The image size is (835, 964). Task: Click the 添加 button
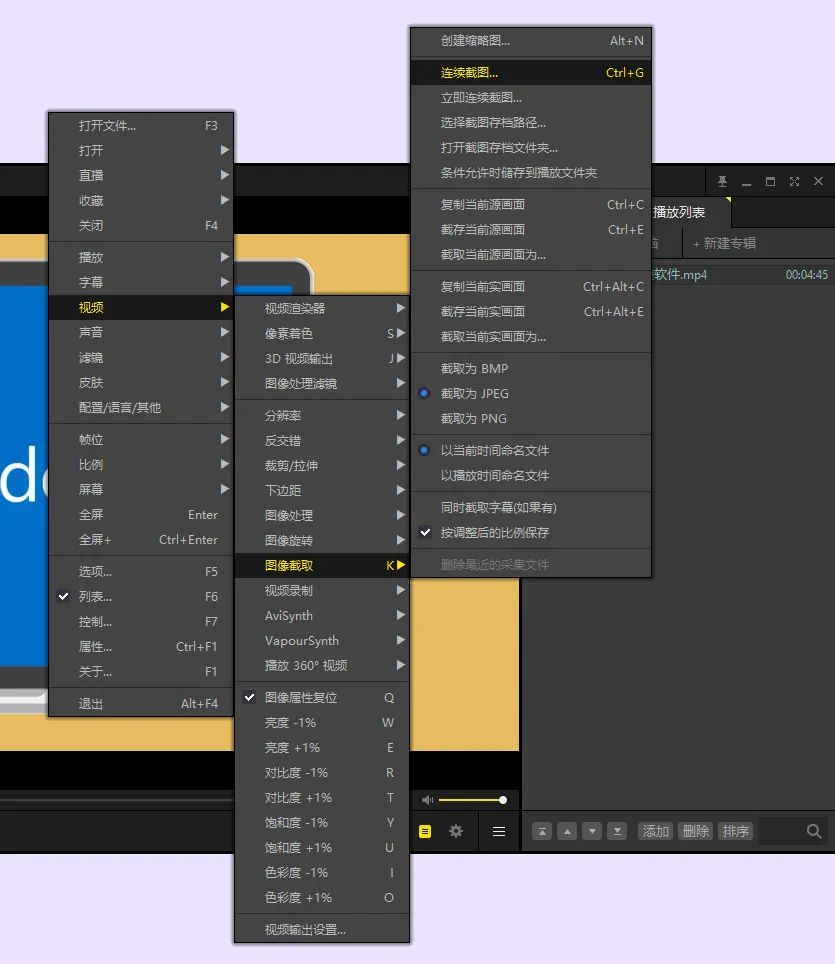(655, 831)
